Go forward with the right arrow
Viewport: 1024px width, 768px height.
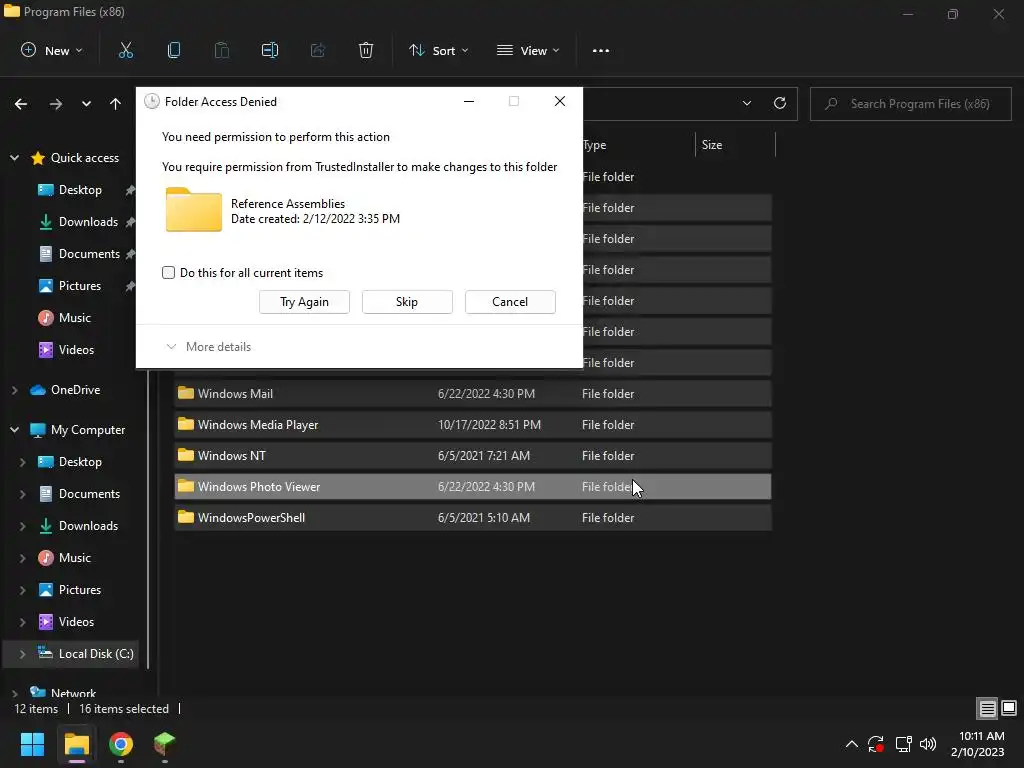click(56, 104)
